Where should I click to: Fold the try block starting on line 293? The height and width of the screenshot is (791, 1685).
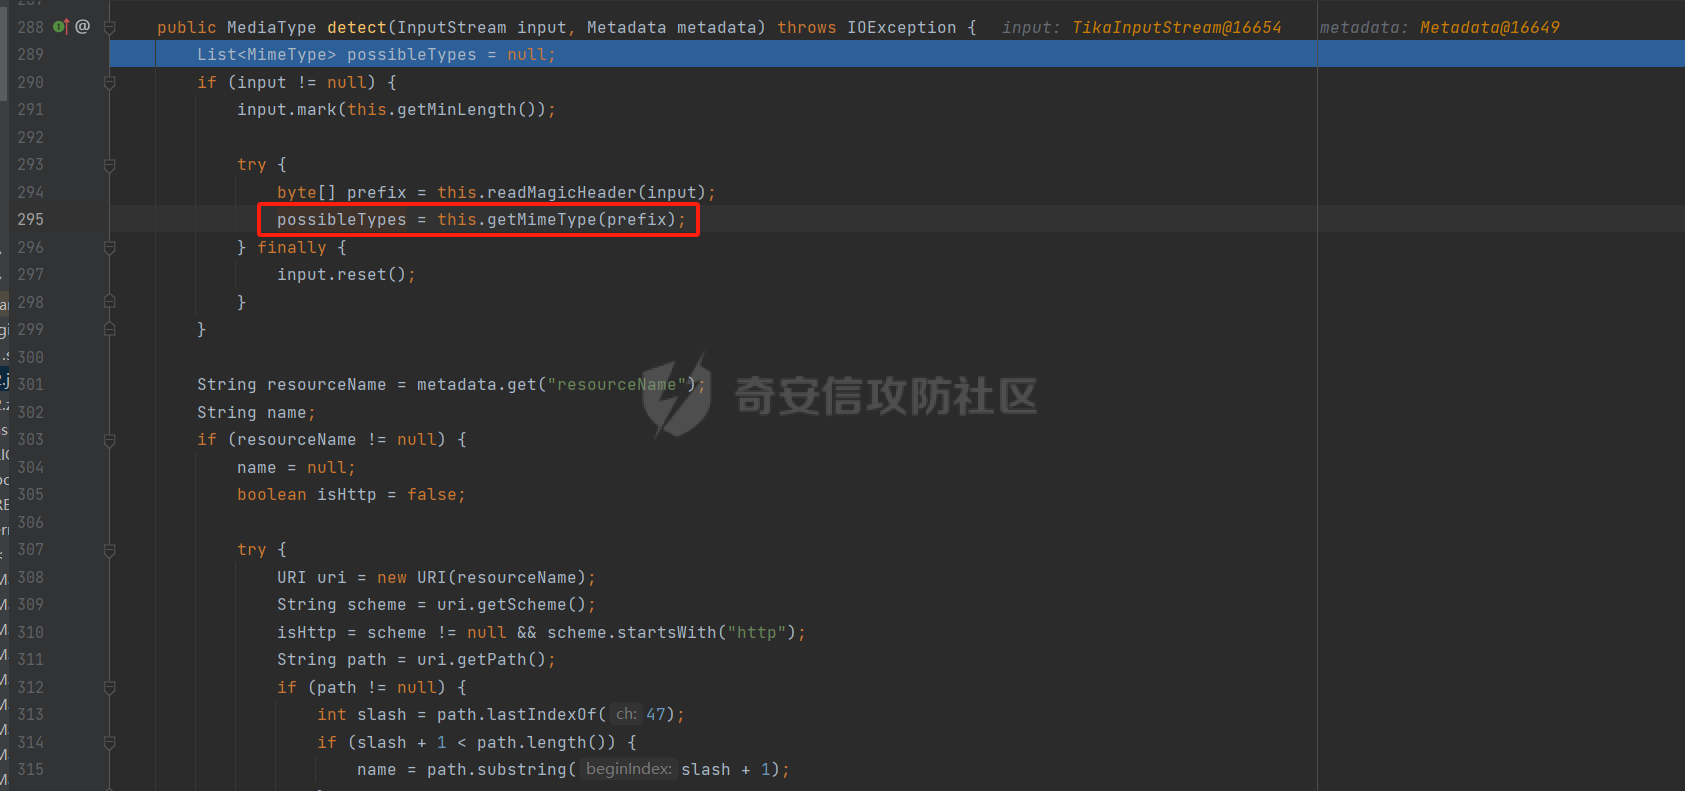(x=110, y=165)
